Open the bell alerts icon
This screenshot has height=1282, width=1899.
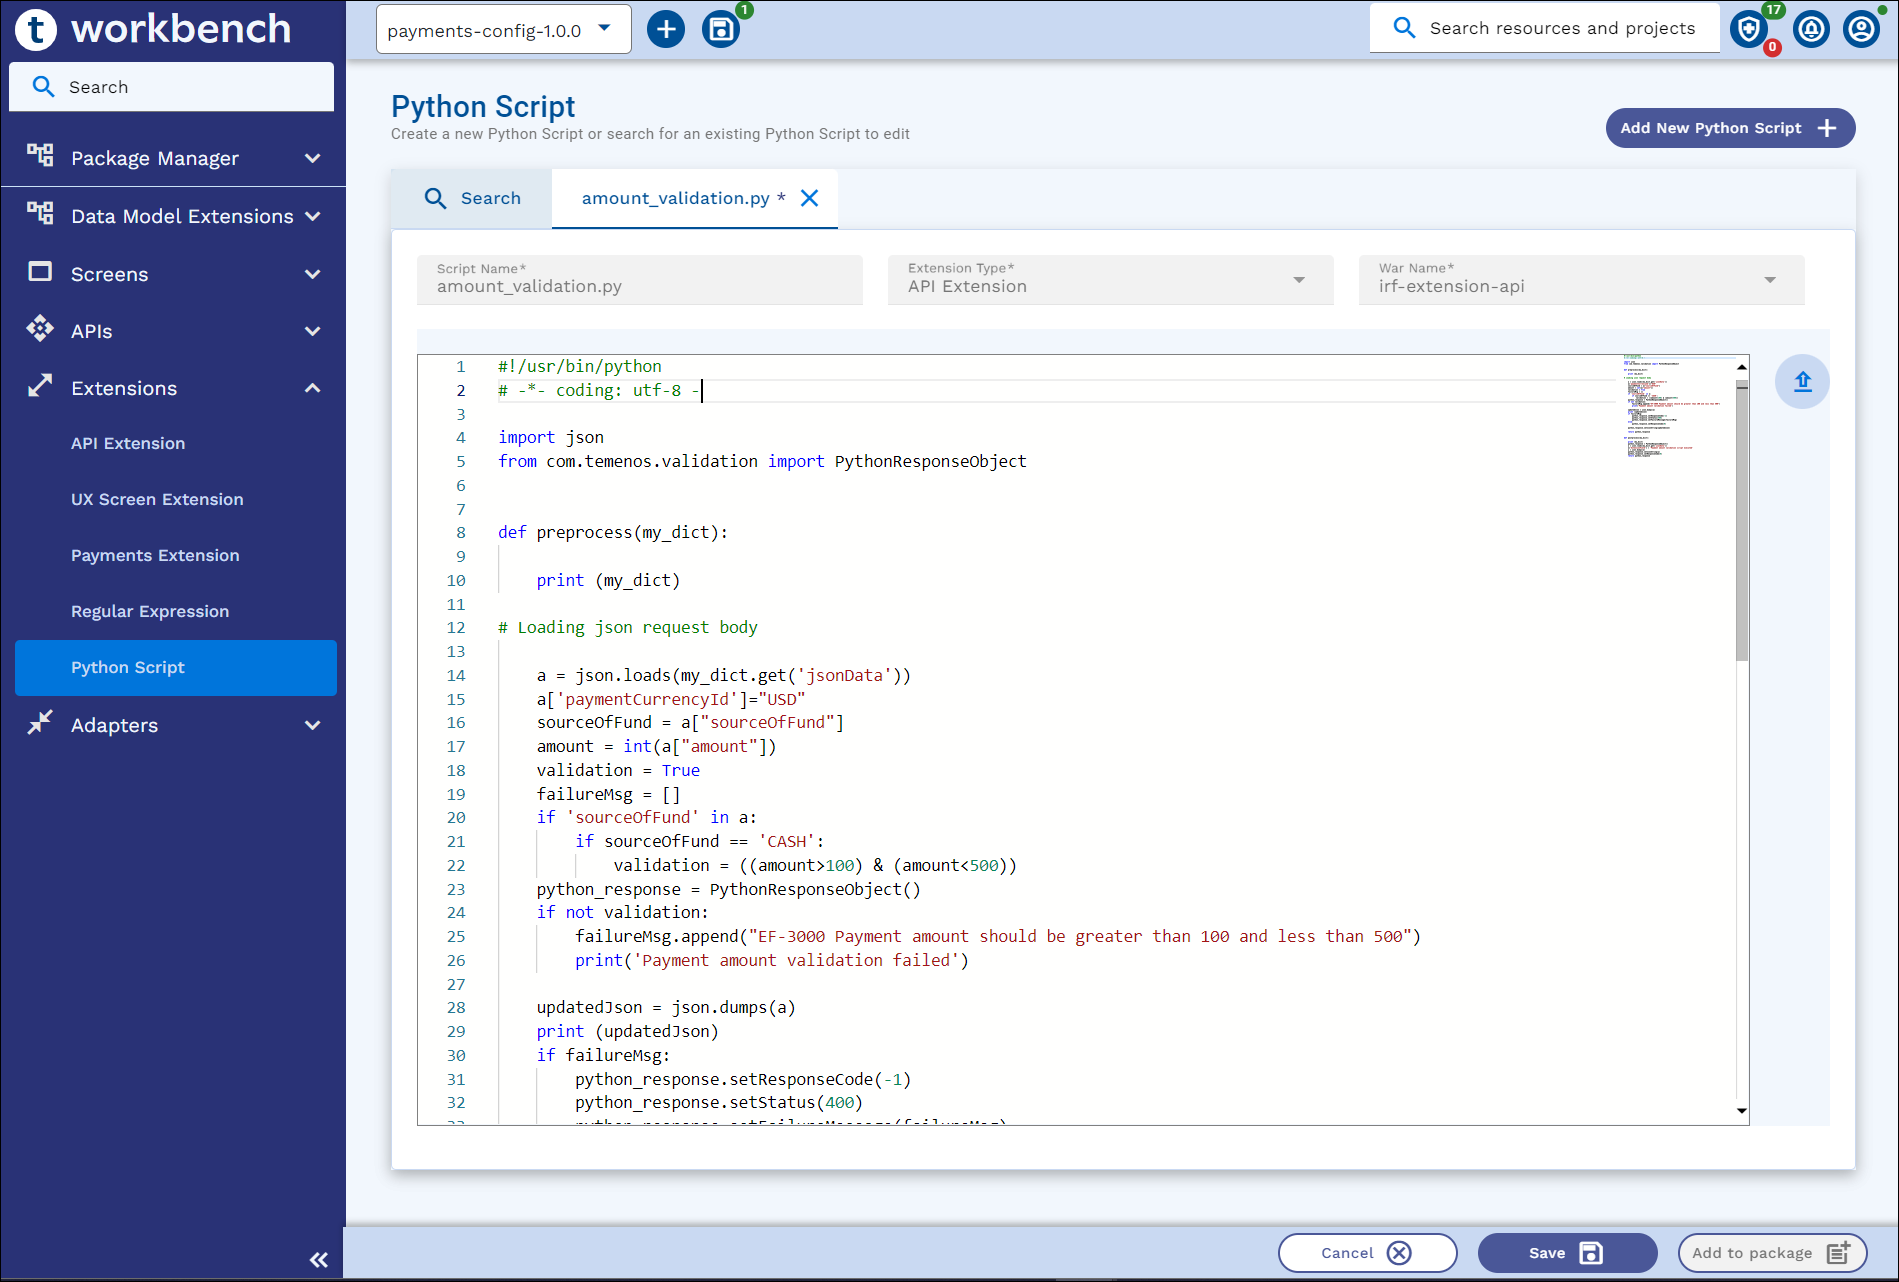tap(1811, 29)
